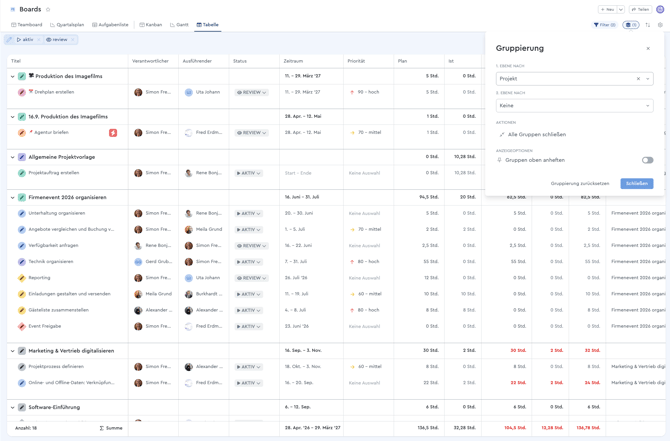The image size is (670, 441).
Task: Click the star icon next to Boards
Action: 48,9
